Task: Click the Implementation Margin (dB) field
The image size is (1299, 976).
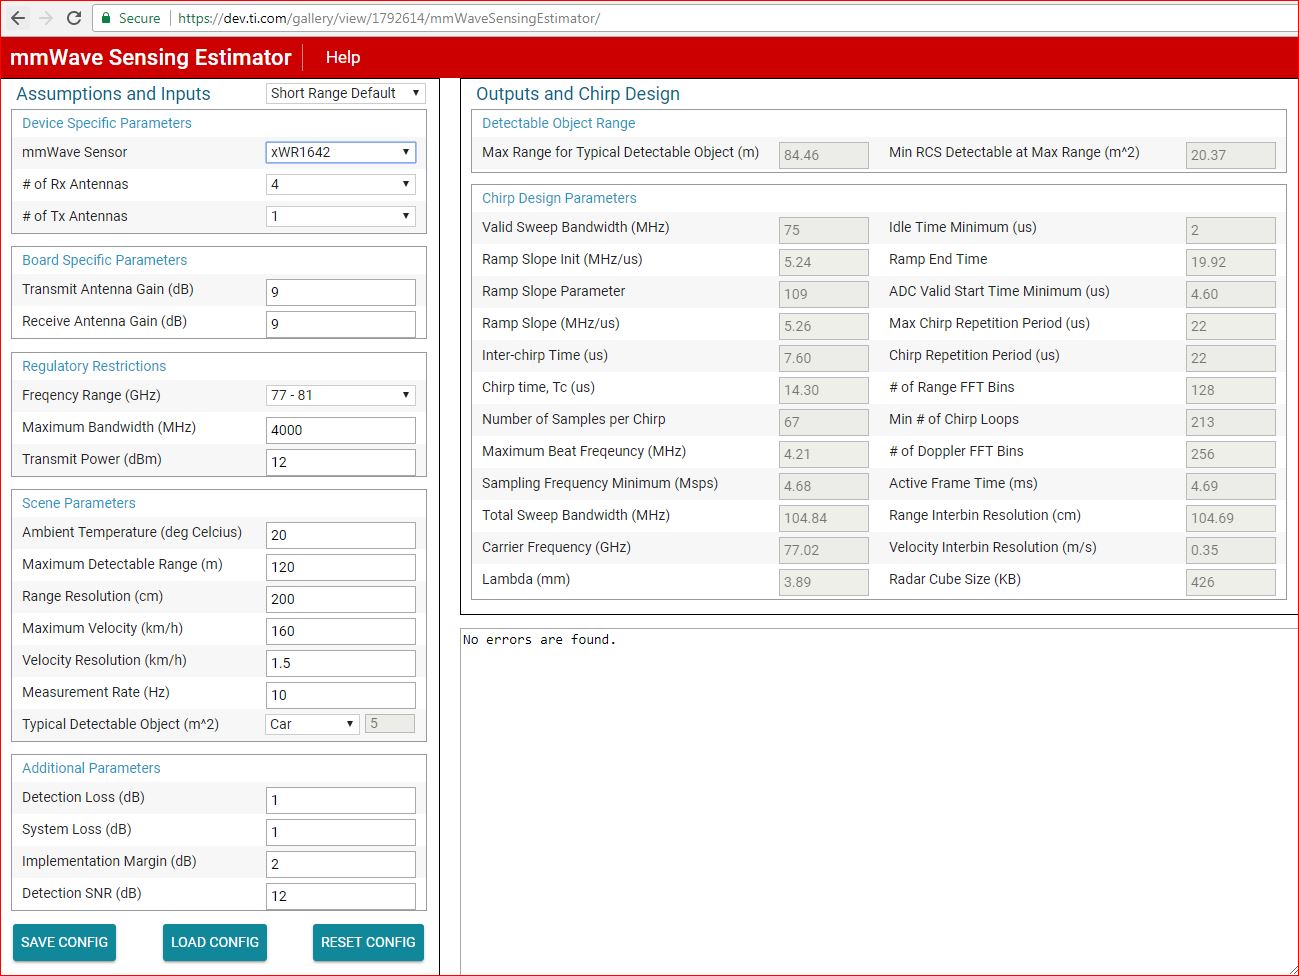Action: [x=341, y=864]
